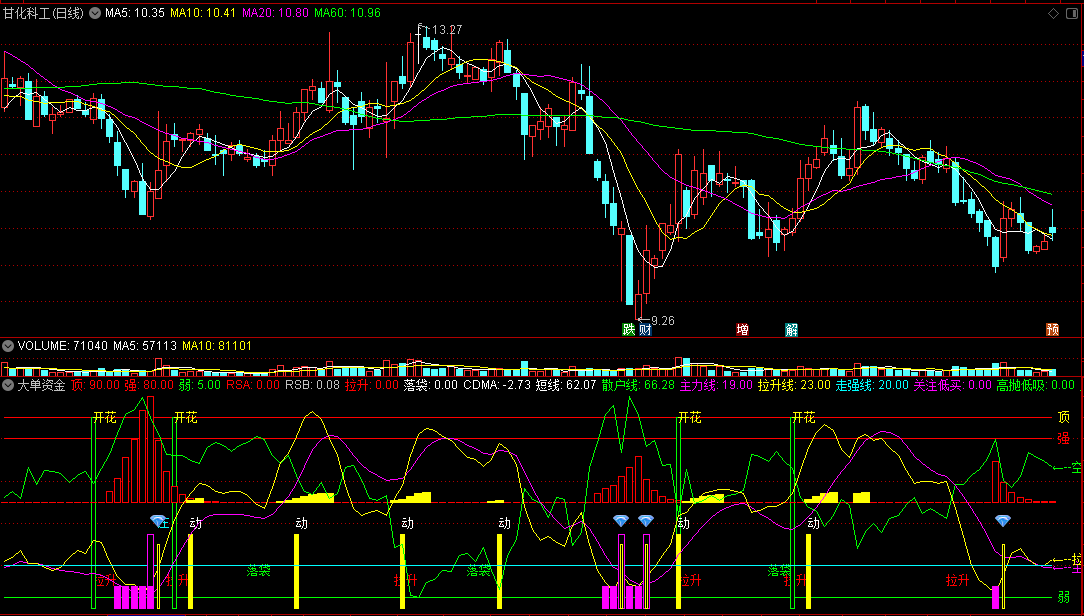Open the 财 financial report marker
Screen dimensions: 1084x616
coord(645,330)
